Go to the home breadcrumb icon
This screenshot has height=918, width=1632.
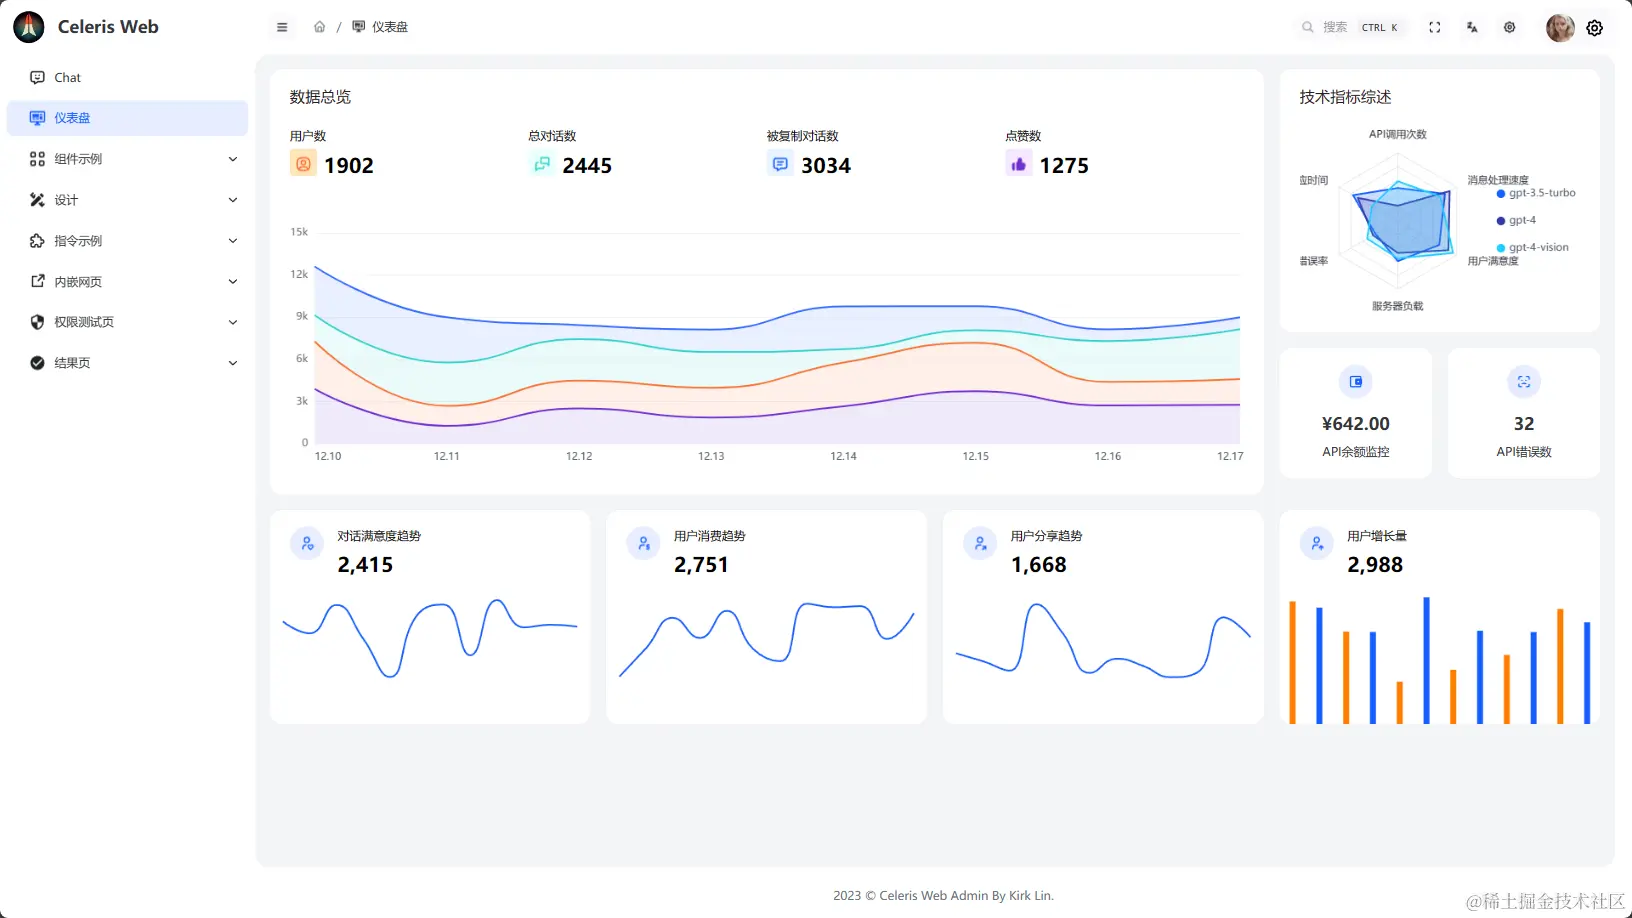tap(319, 27)
